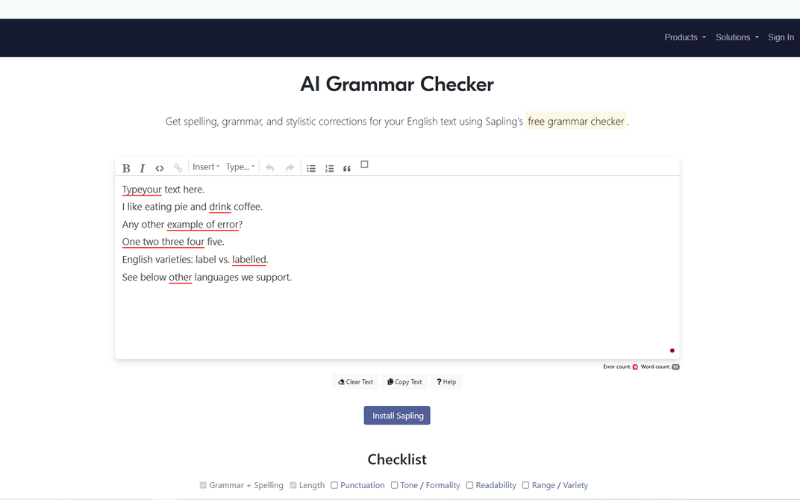
Task: Click the 'AI Grammar Checker' heading
Action: (397, 84)
